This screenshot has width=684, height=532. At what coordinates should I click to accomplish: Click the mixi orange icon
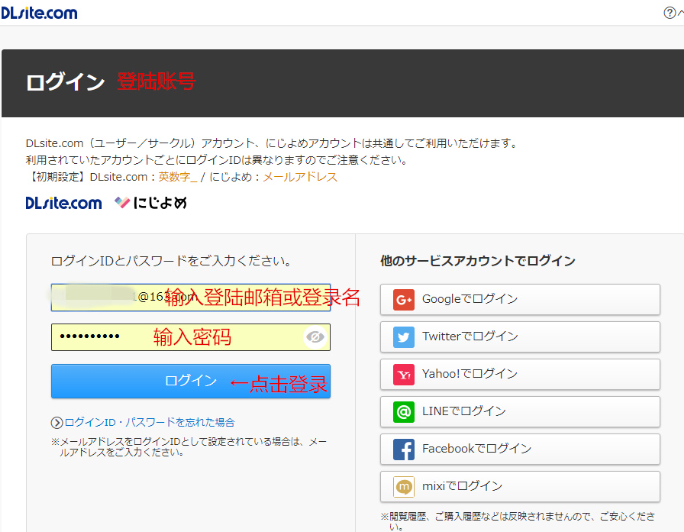click(404, 486)
